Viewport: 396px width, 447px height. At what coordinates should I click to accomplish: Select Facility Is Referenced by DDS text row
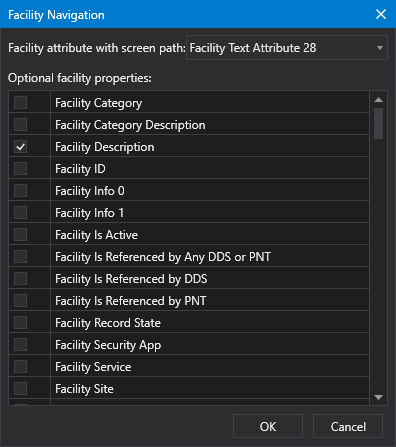[x=210, y=279]
